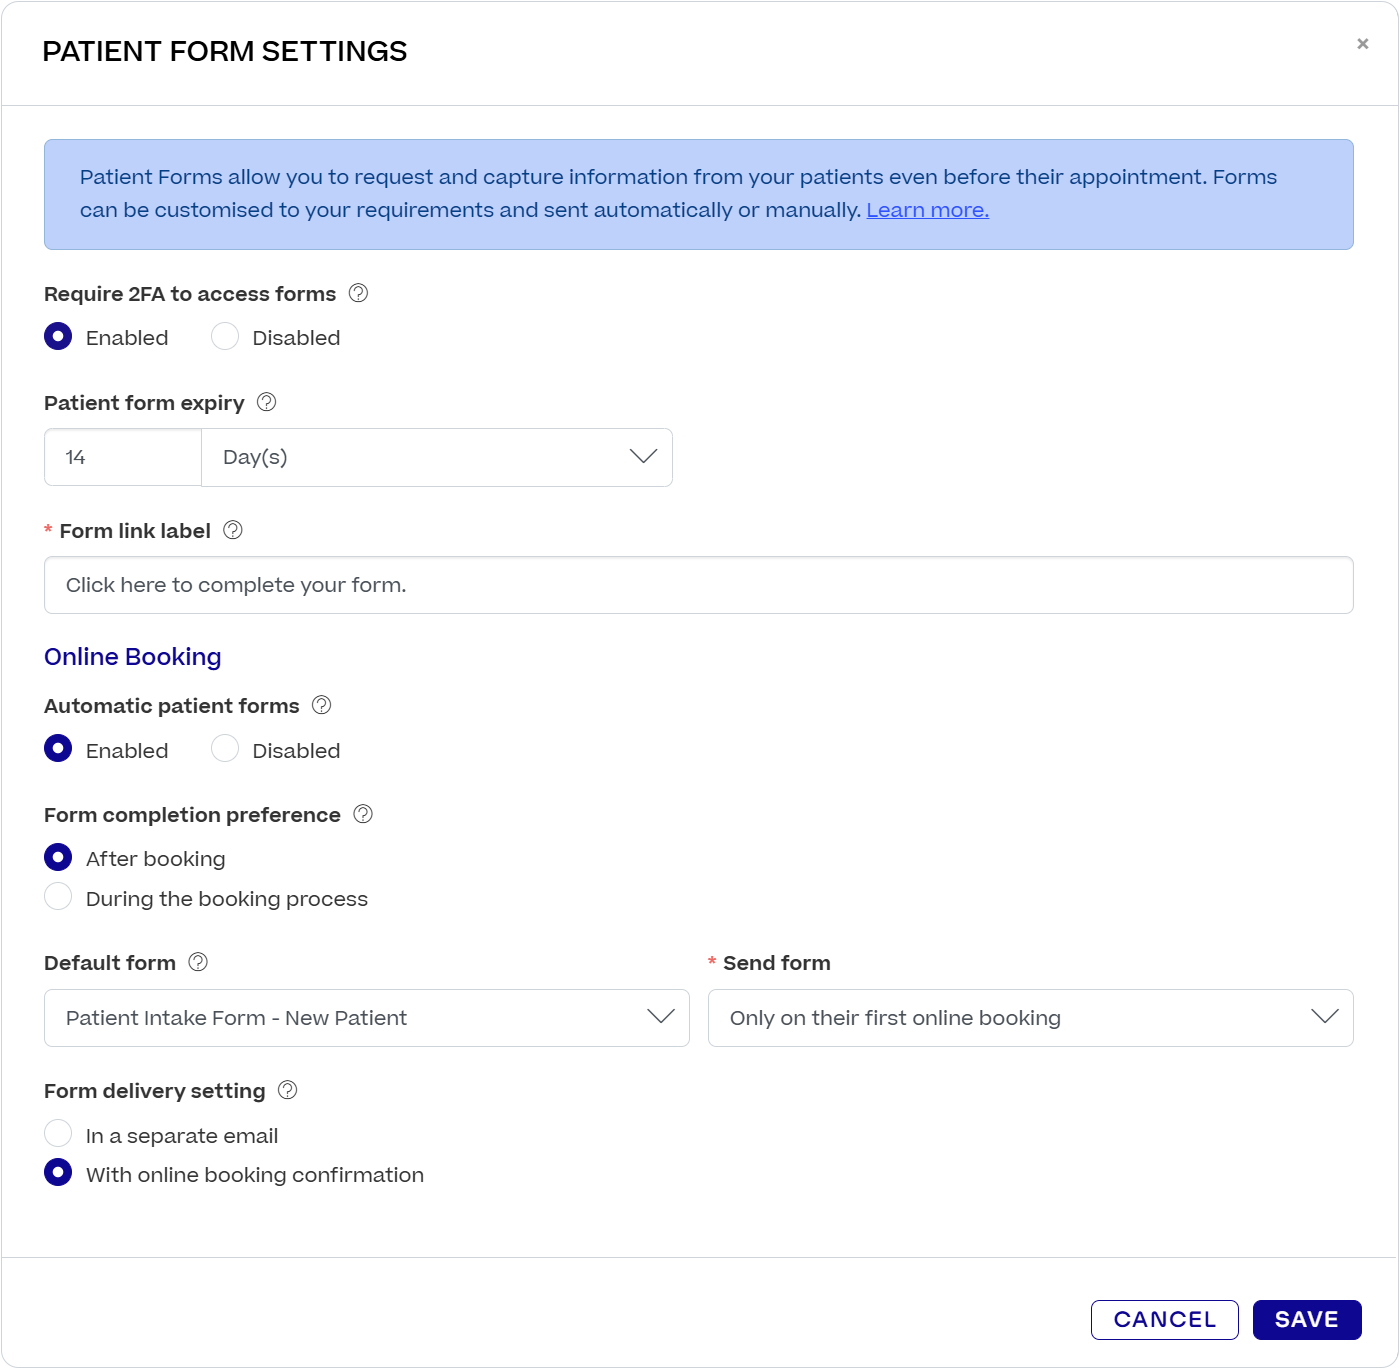This screenshot has height=1369, width=1400.
Task: Click help icon next to Automatic patient forms
Action: click(321, 705)
